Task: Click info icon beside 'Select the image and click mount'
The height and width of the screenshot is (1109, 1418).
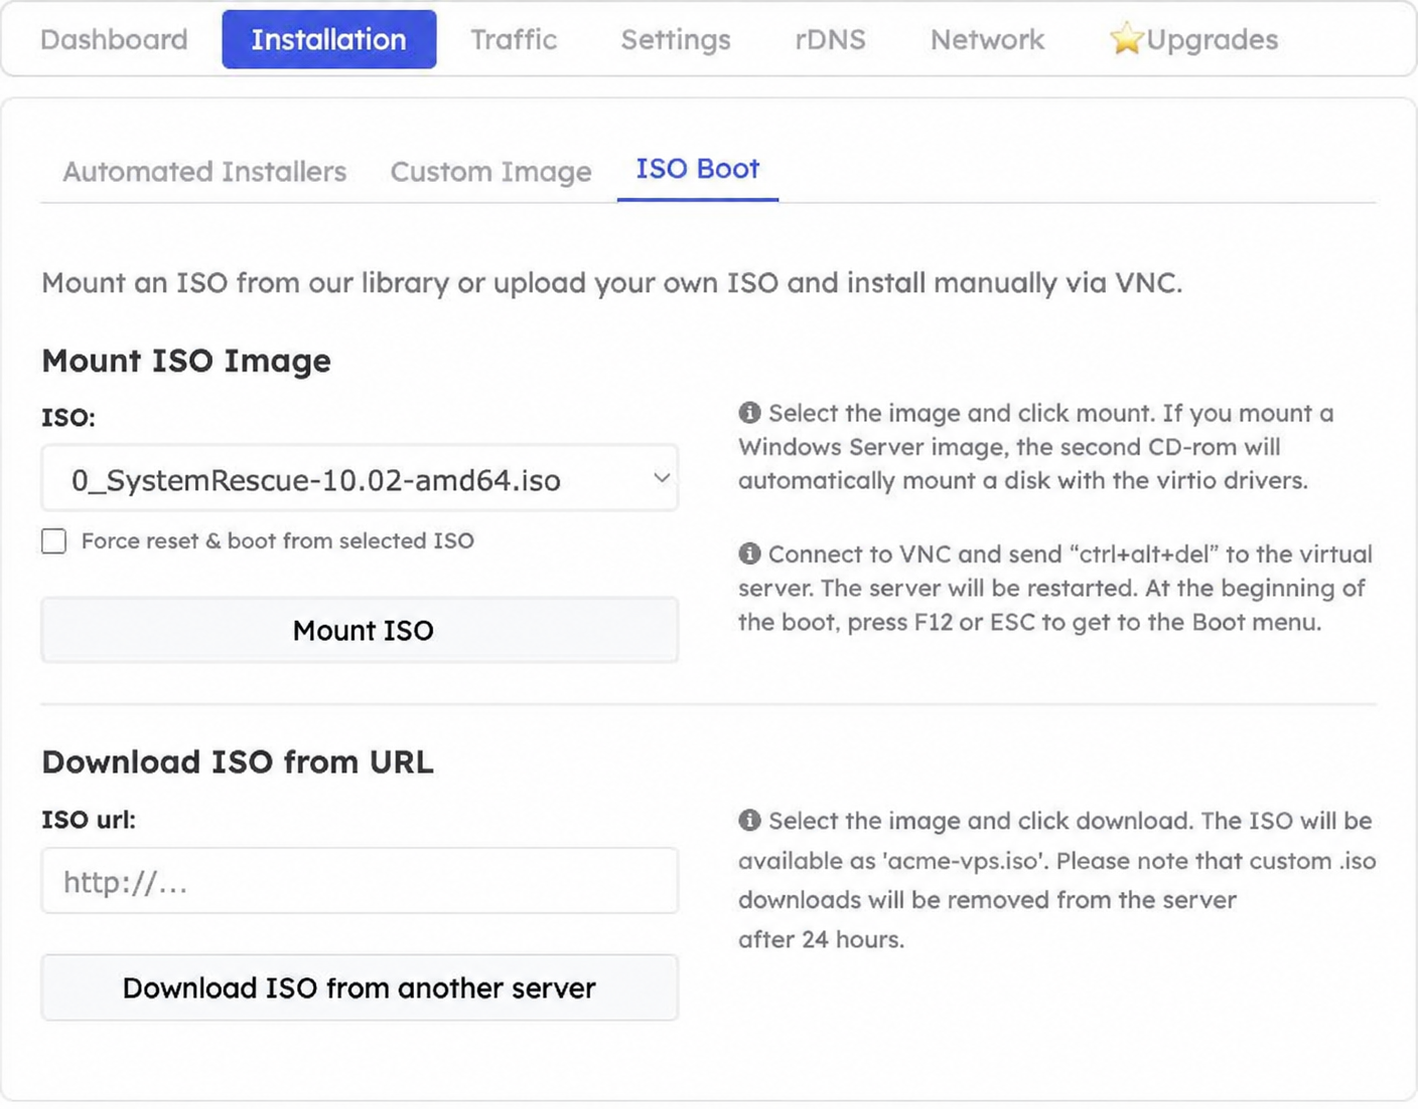Action: (750, 412)
